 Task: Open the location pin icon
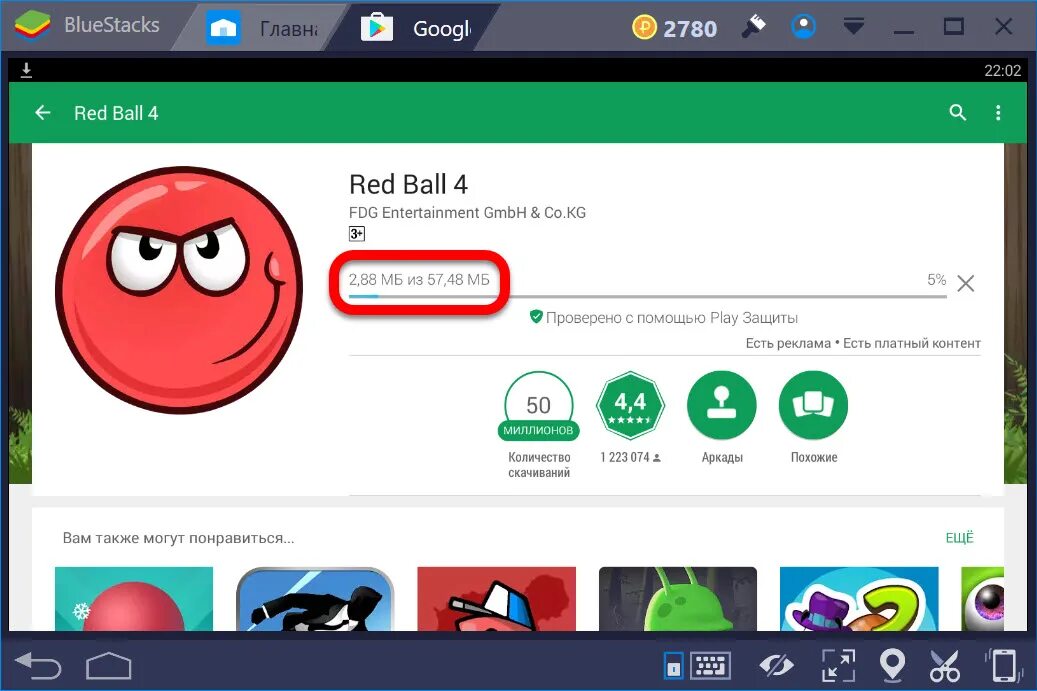point(892,665)
